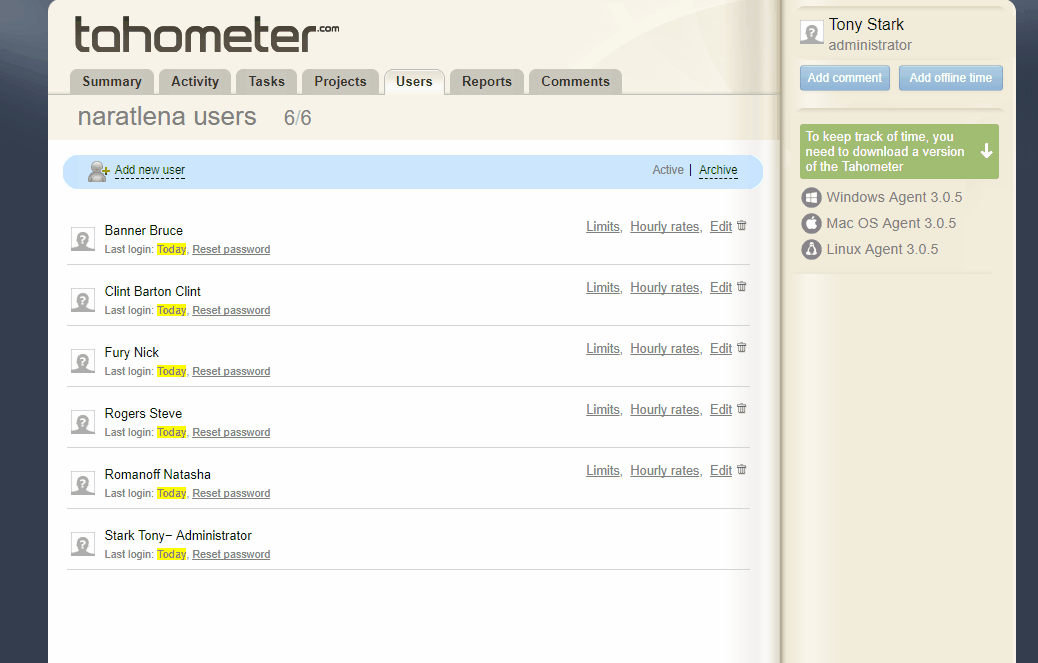This screenshot has width=1038, height=663.
Task: Open the Summary tab
Action: tap(112, 81)
